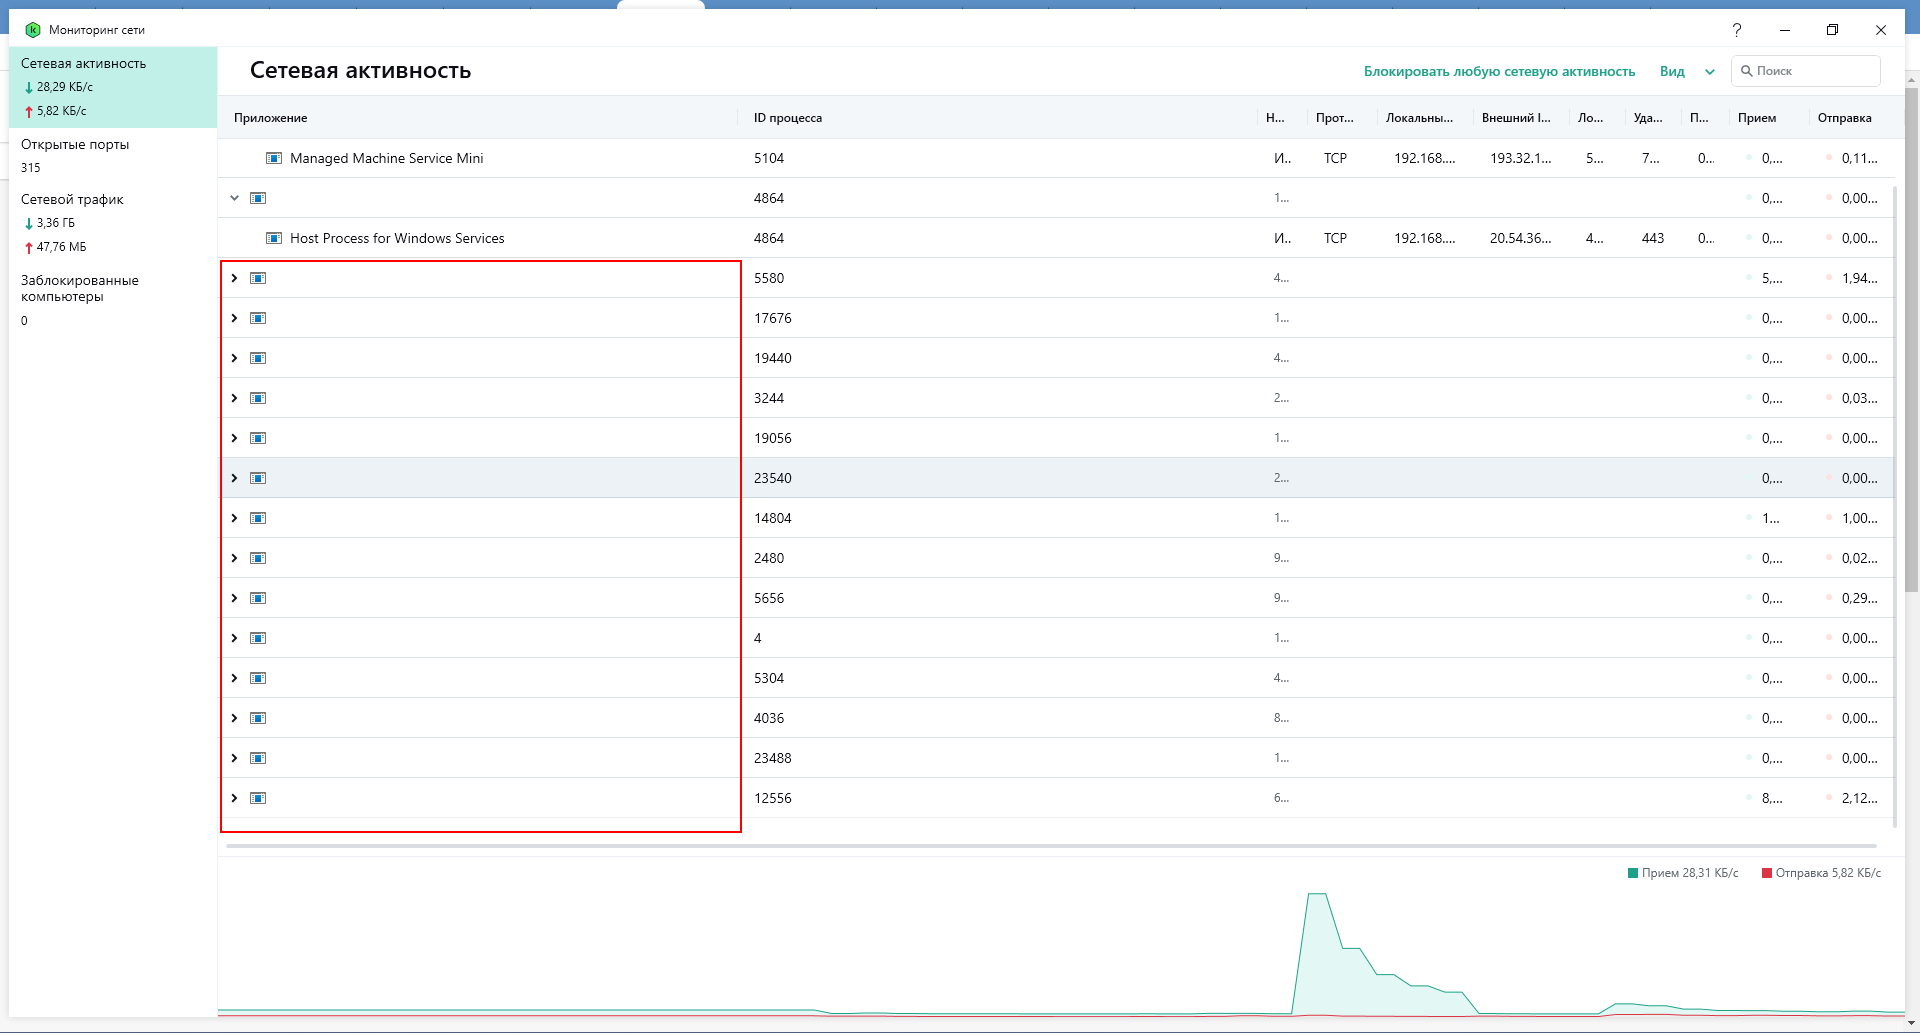This screenshot has width=1920, height=1033.
Task: Click the remote port 443 cell
Action: click(1653, 238)
